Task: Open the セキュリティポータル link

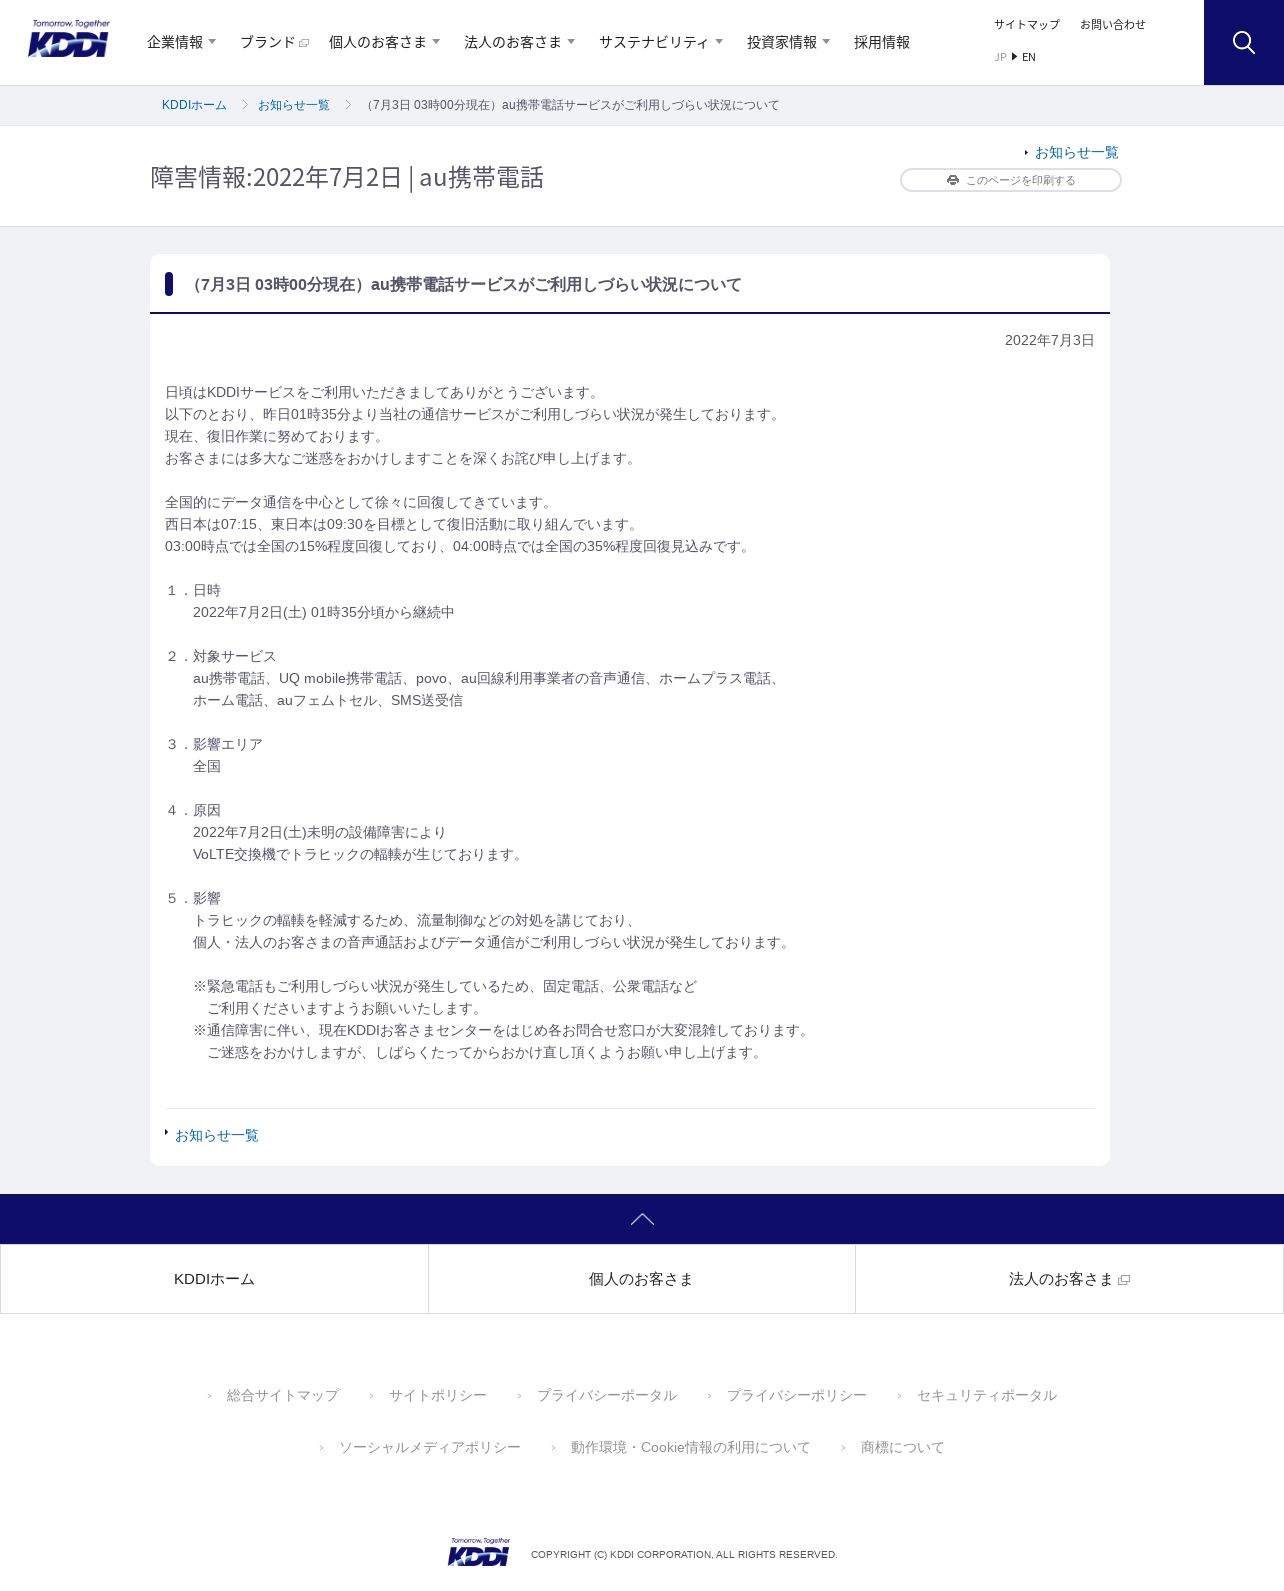Action: coord(987,1395)
